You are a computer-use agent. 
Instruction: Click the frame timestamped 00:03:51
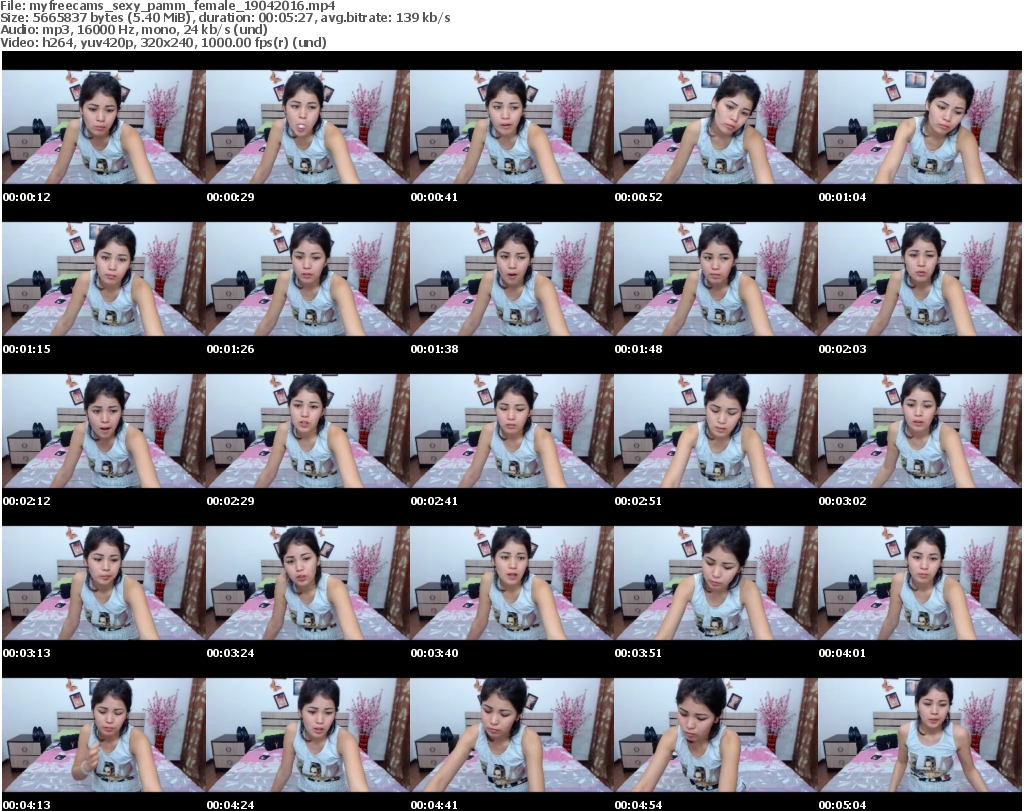[715, 583]
